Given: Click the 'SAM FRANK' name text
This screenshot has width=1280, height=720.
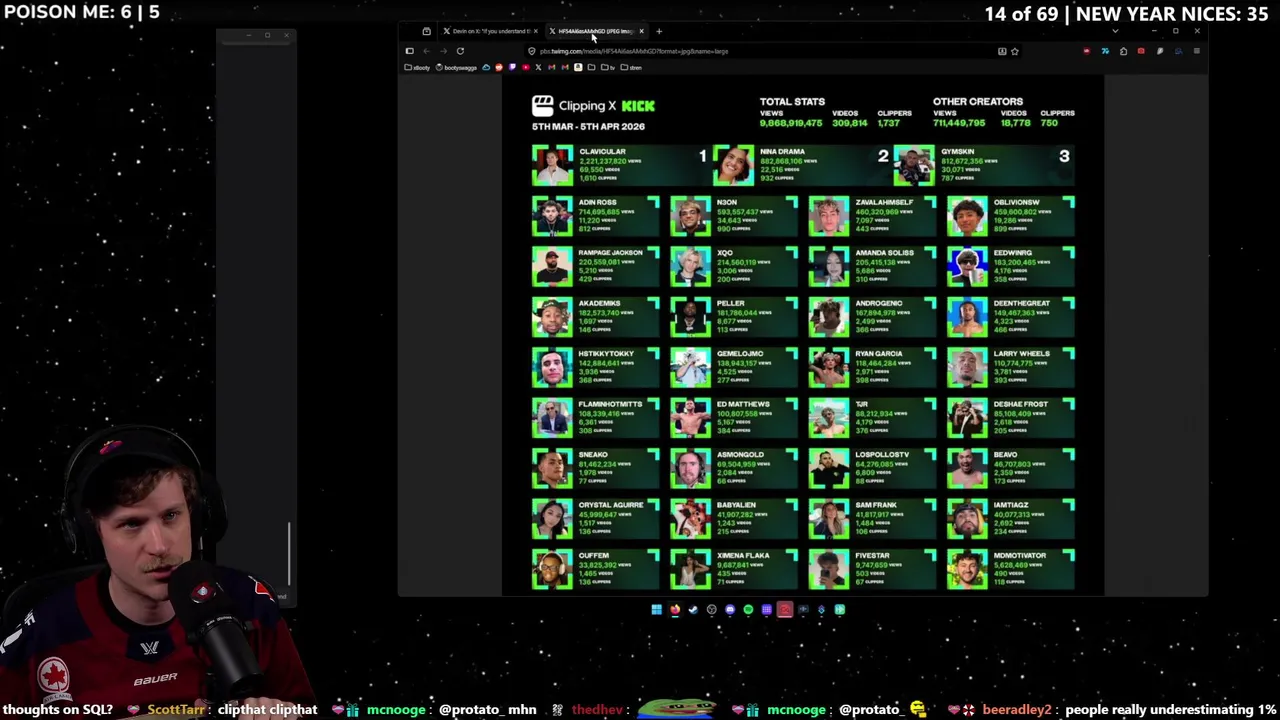Looking at the screenshot, I should pyautogui.click(x=875, y=505).
